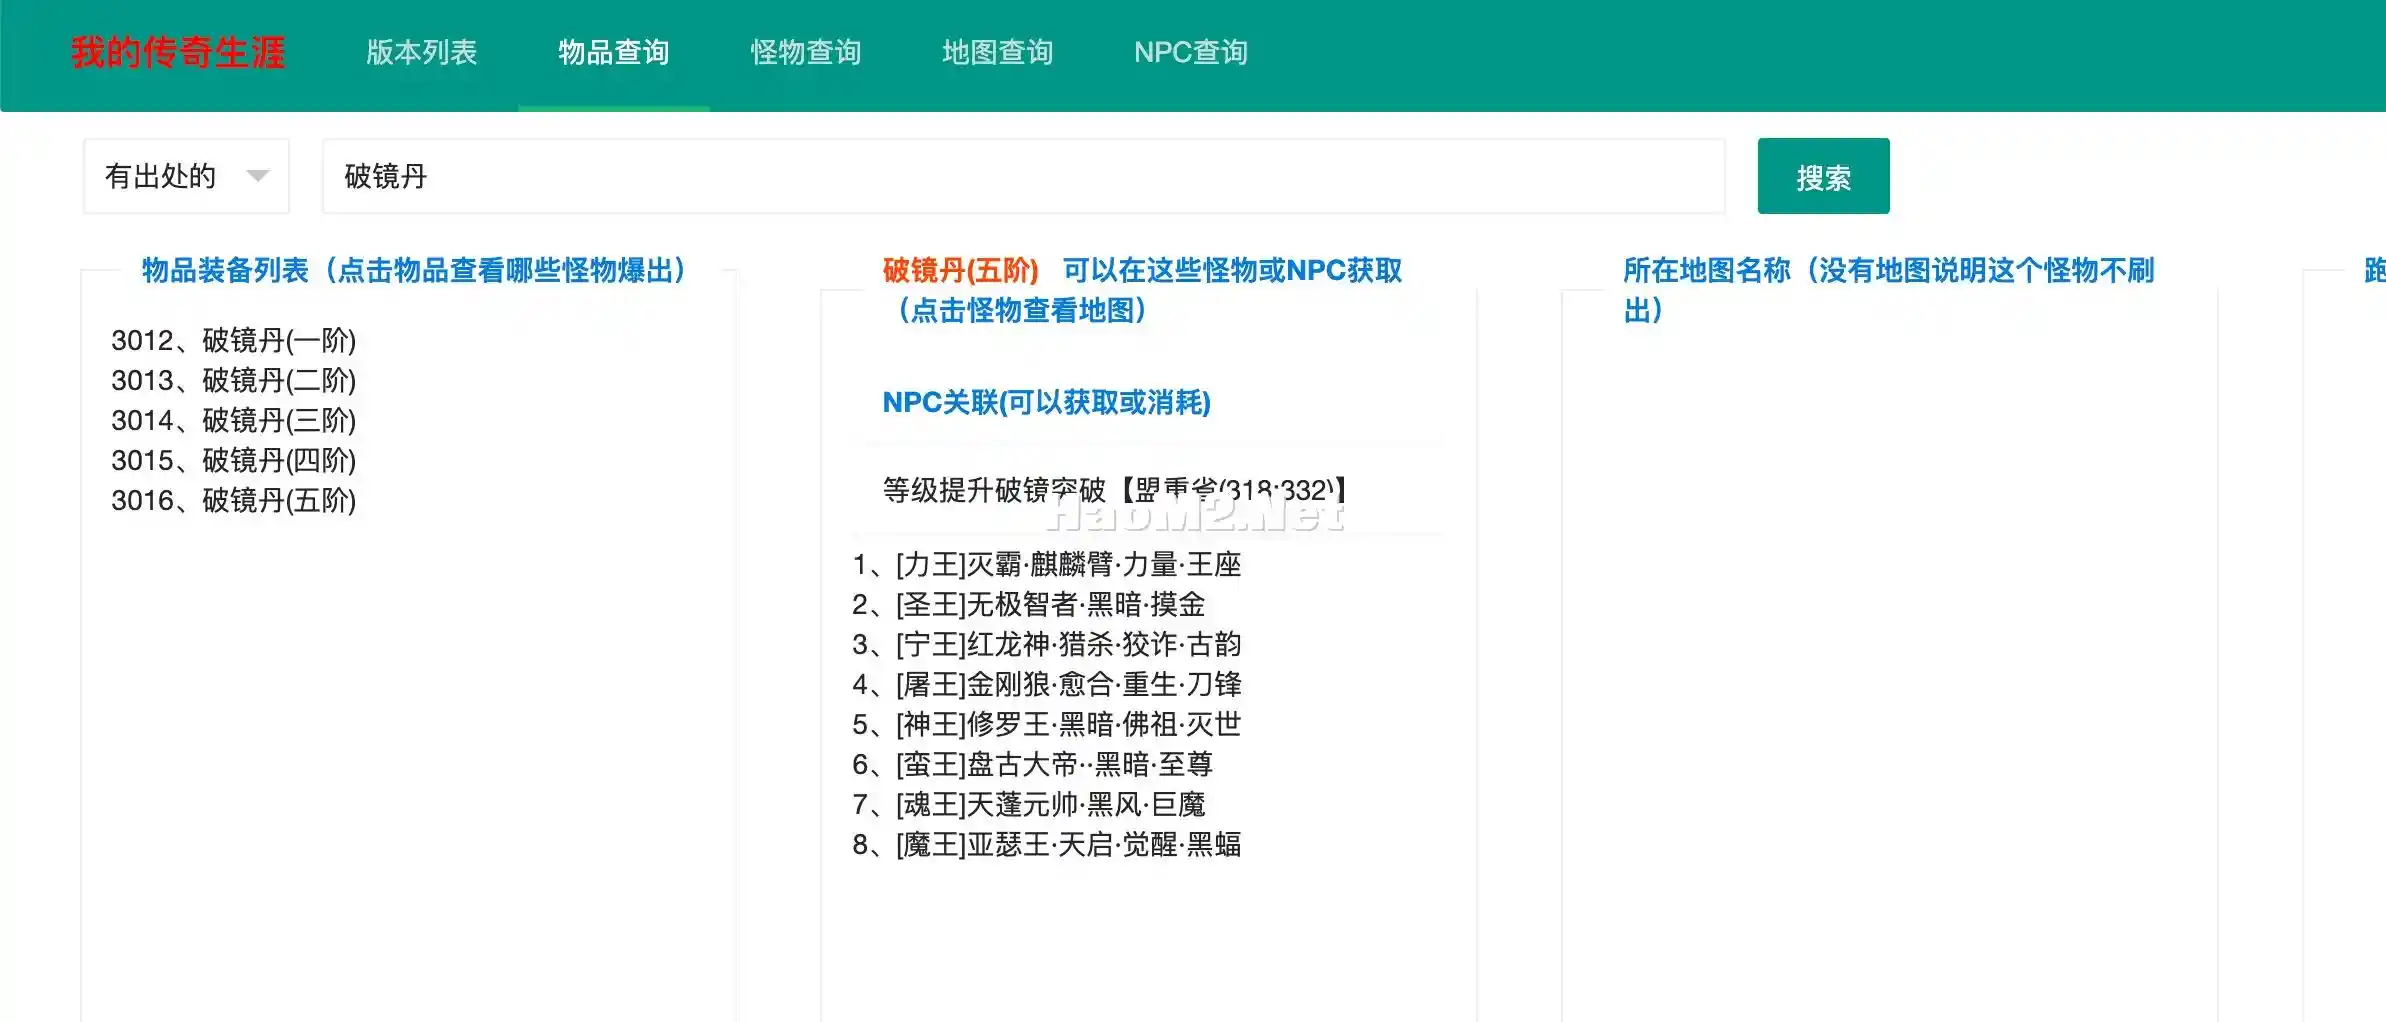Switch to the 物品查询 tab

tap(614, 52)
